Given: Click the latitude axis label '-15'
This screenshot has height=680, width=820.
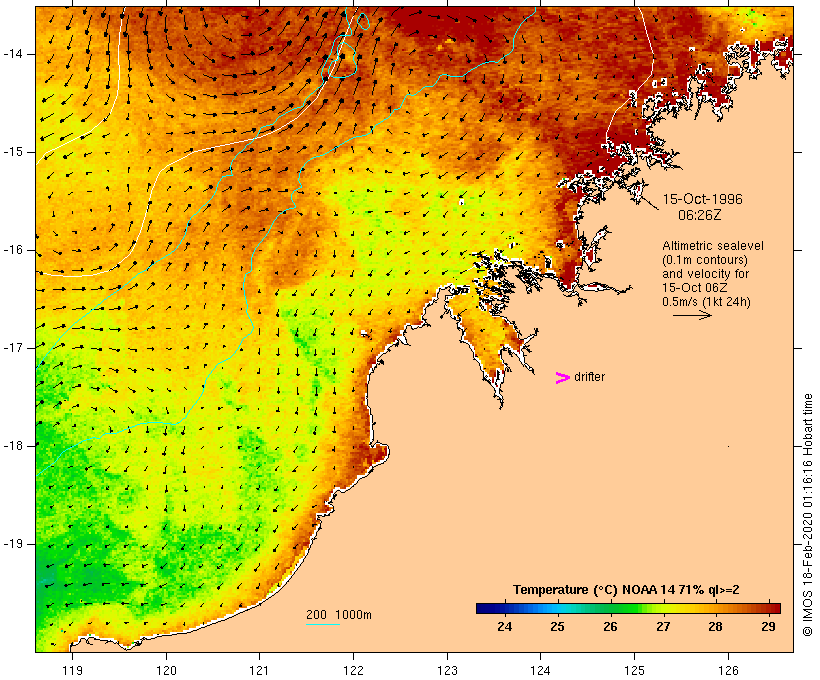Looking at the screenshot, I should (13, 152).
